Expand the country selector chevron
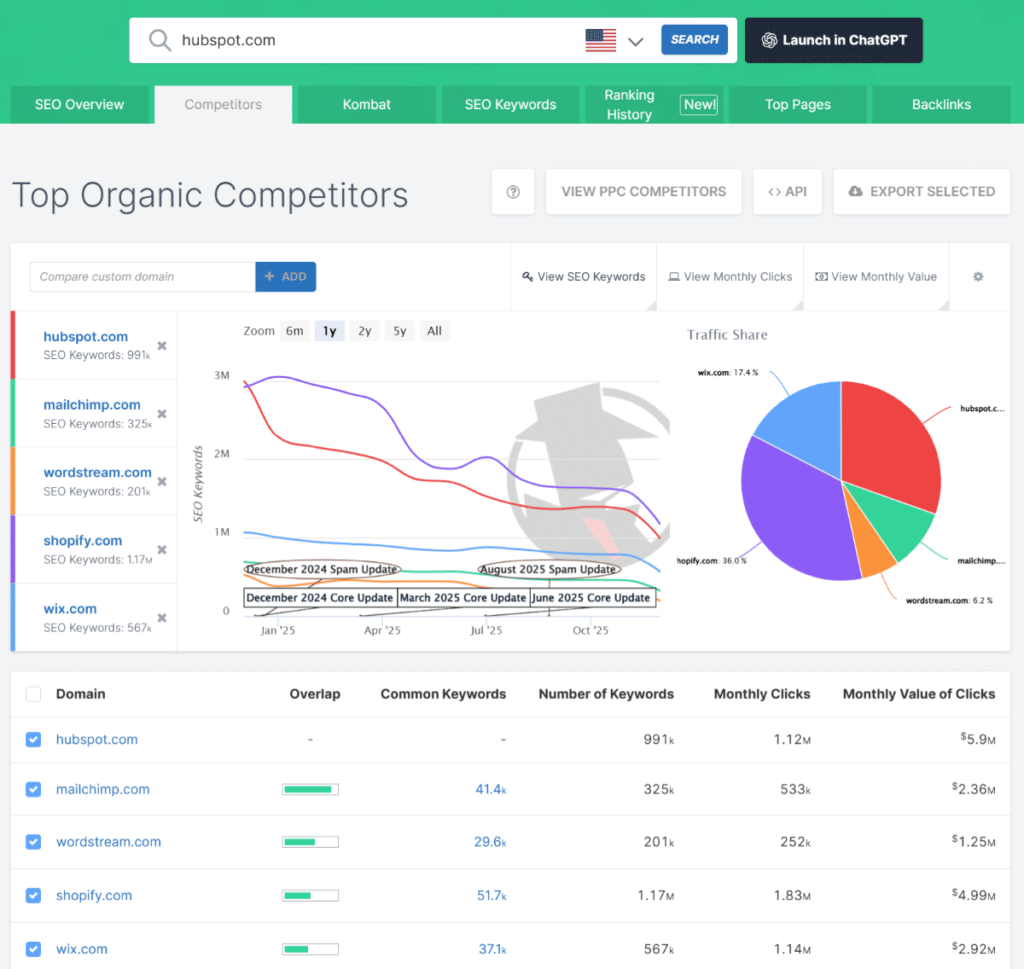The image size is (1024, 969). [636, 42]
